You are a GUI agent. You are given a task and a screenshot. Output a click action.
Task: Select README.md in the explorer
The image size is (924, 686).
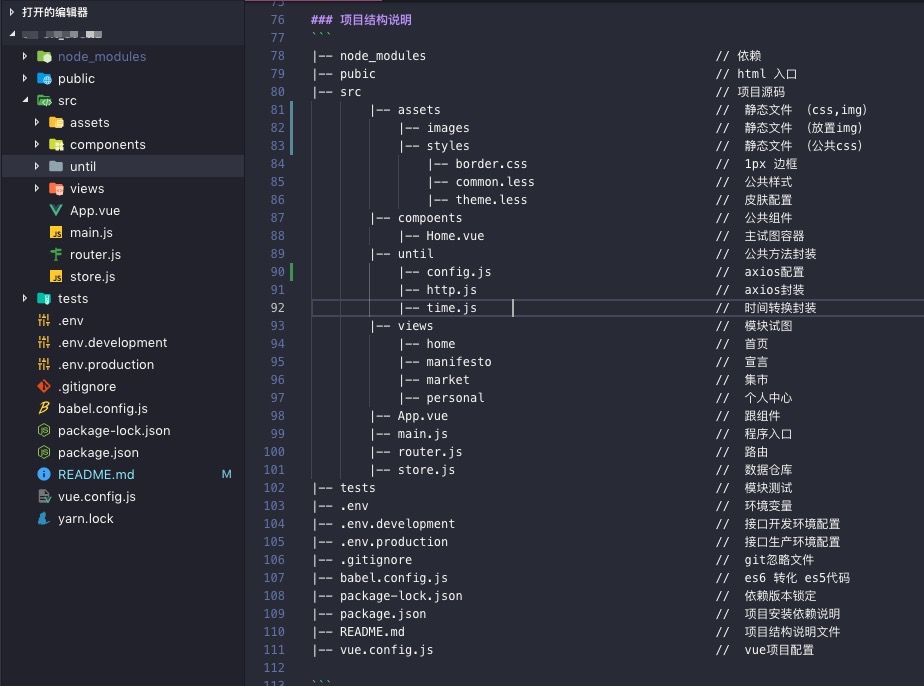point(96,474)
